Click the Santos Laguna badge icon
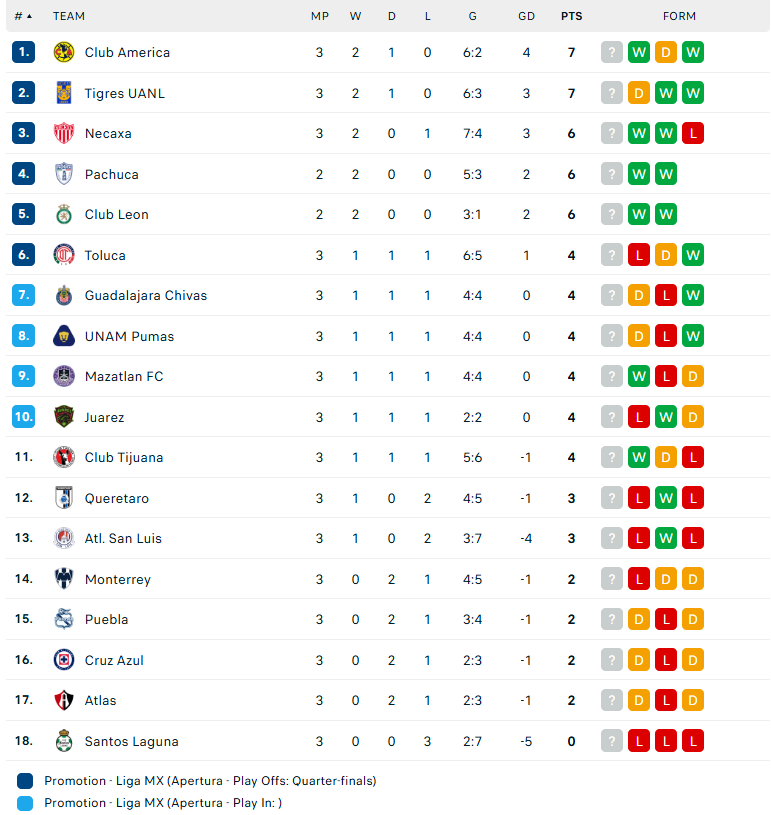 click(64, 741)
